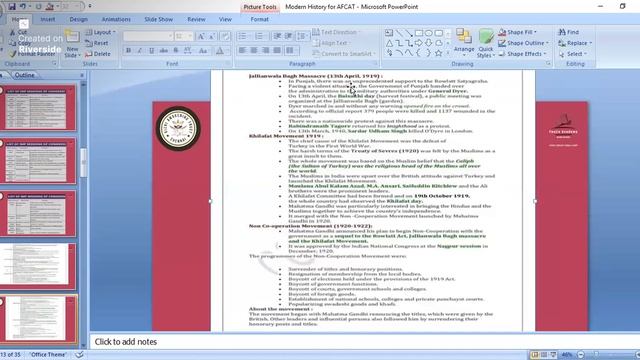Toggle Text Shadow formatting
This screenshot has width=640, height=360.
pos(176,51)
